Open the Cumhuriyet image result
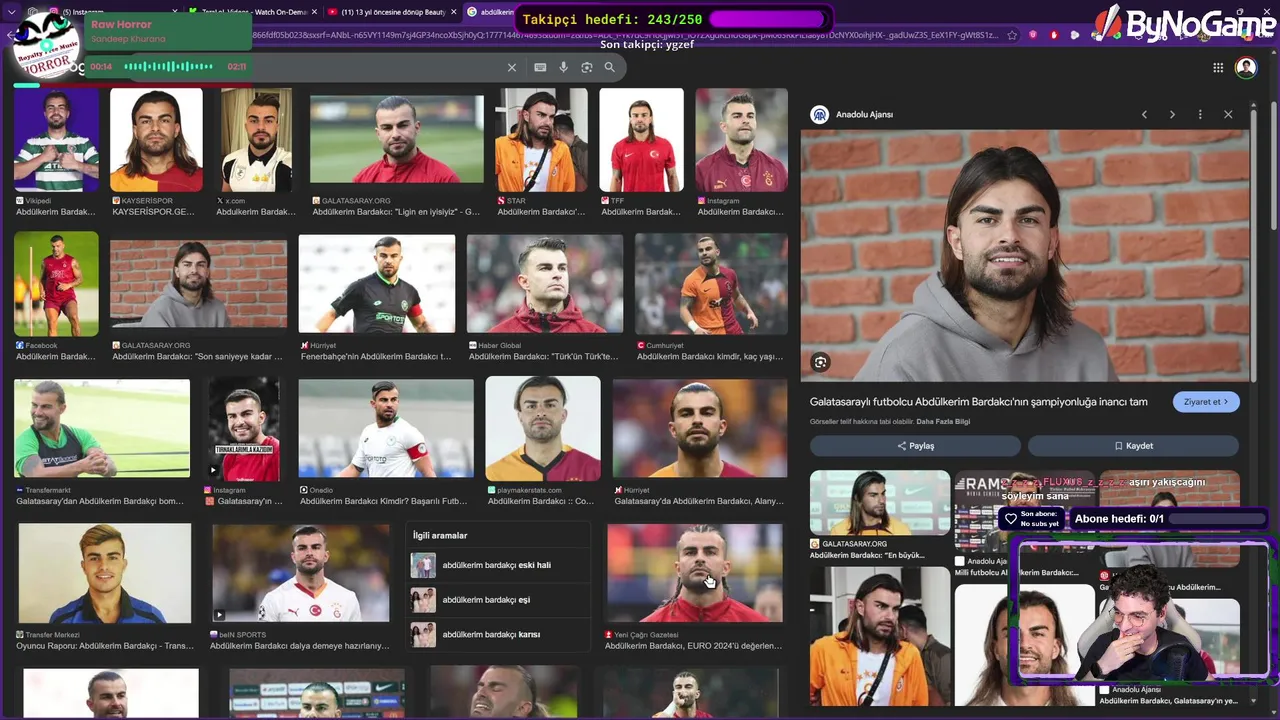This screenshot has height=720, width=1280. [711, 284]
